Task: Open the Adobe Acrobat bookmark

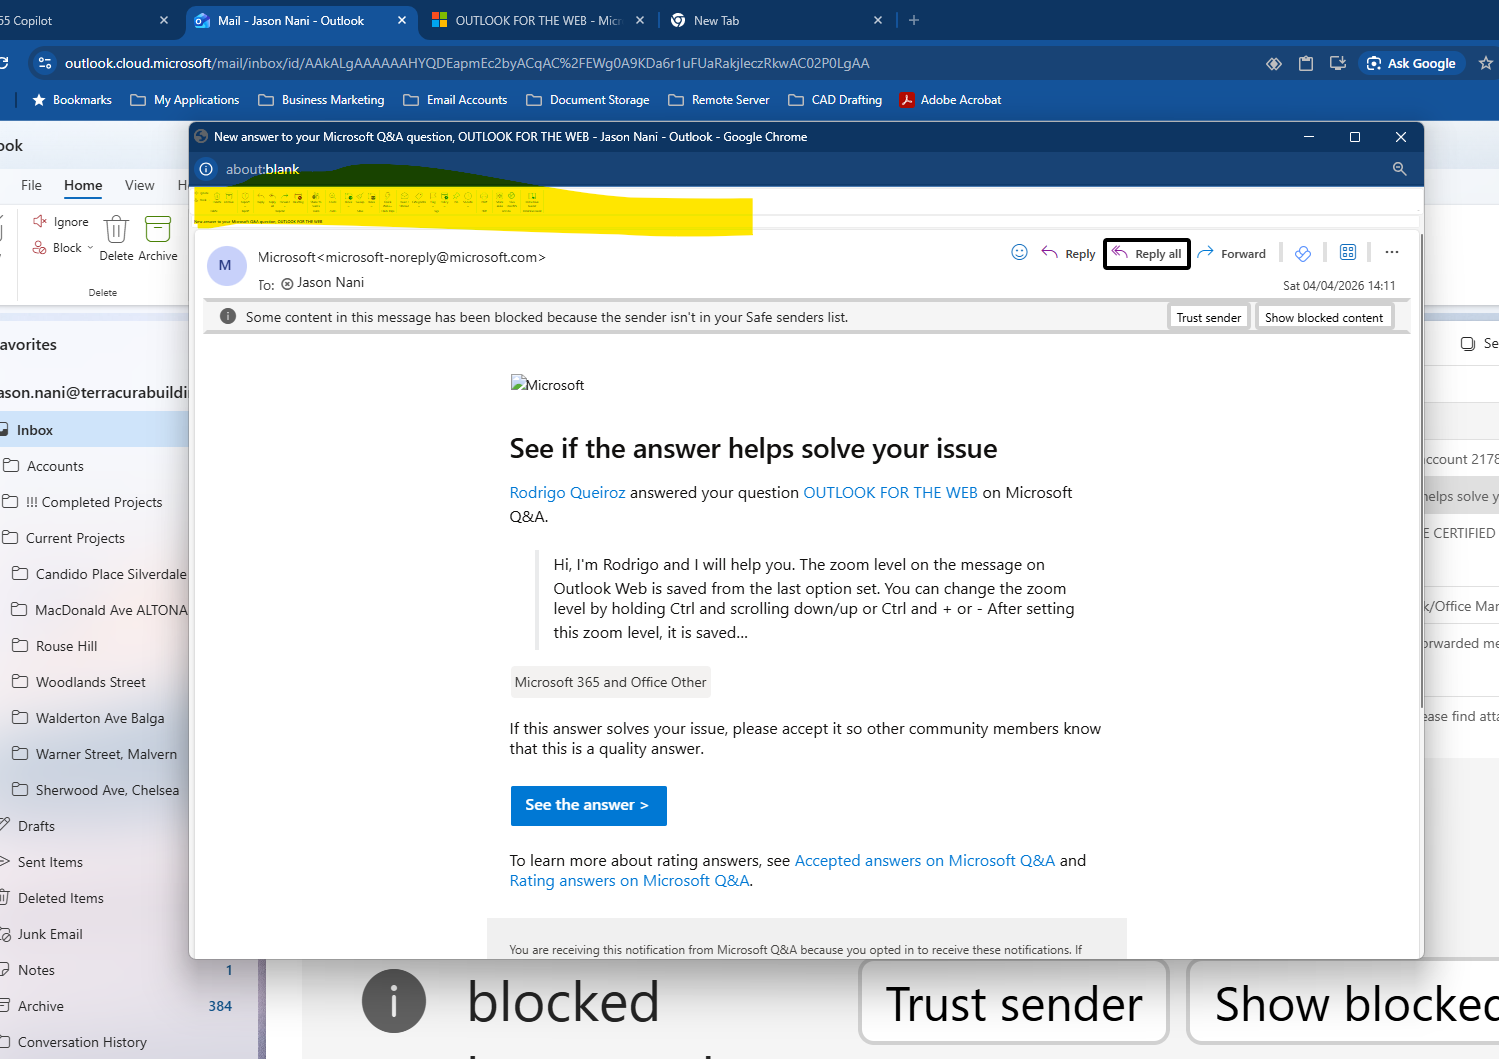Action: (x=950, y=100)
